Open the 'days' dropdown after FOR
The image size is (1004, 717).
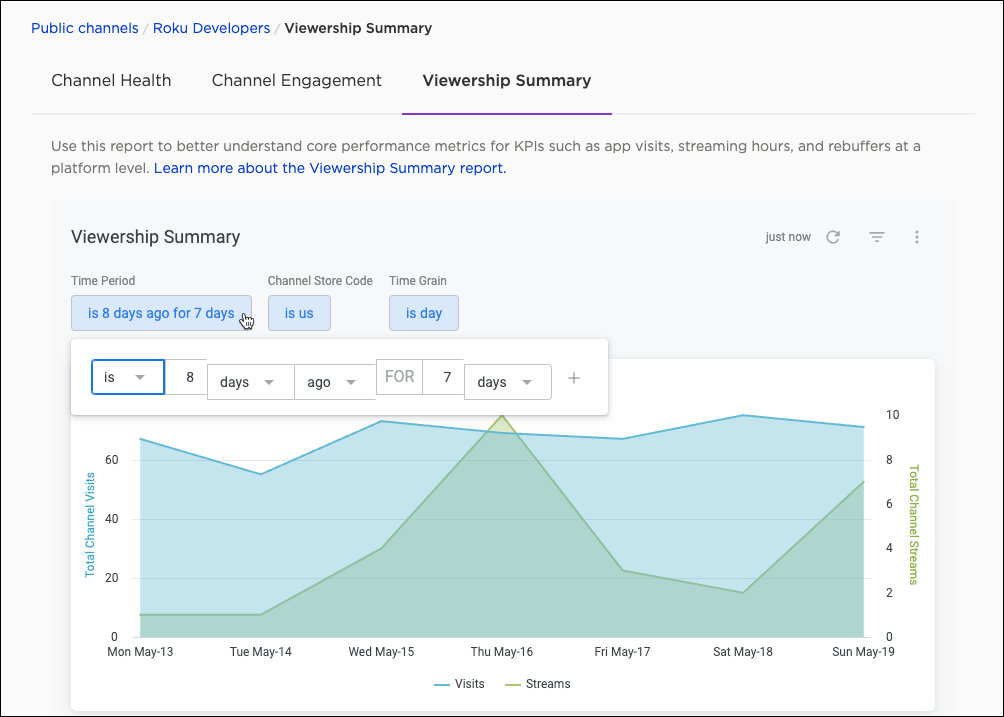pos(507,382)
